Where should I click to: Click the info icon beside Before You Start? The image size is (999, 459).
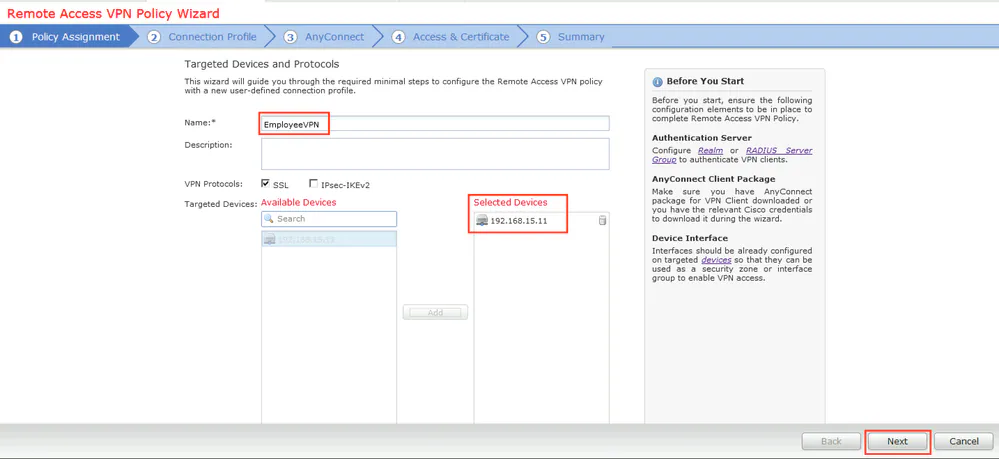pos(657,82)
